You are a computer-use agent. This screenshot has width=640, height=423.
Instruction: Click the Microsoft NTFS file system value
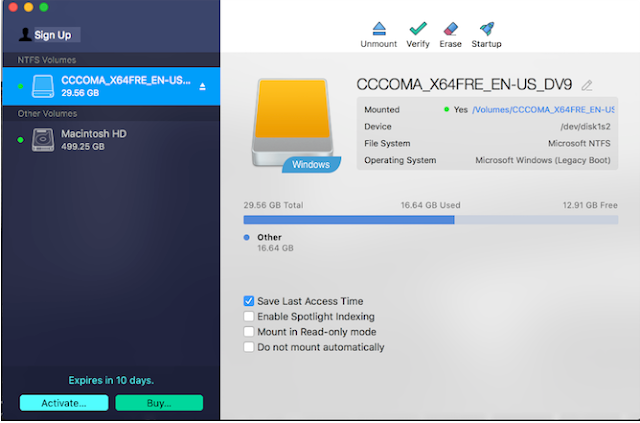(579, 143)
